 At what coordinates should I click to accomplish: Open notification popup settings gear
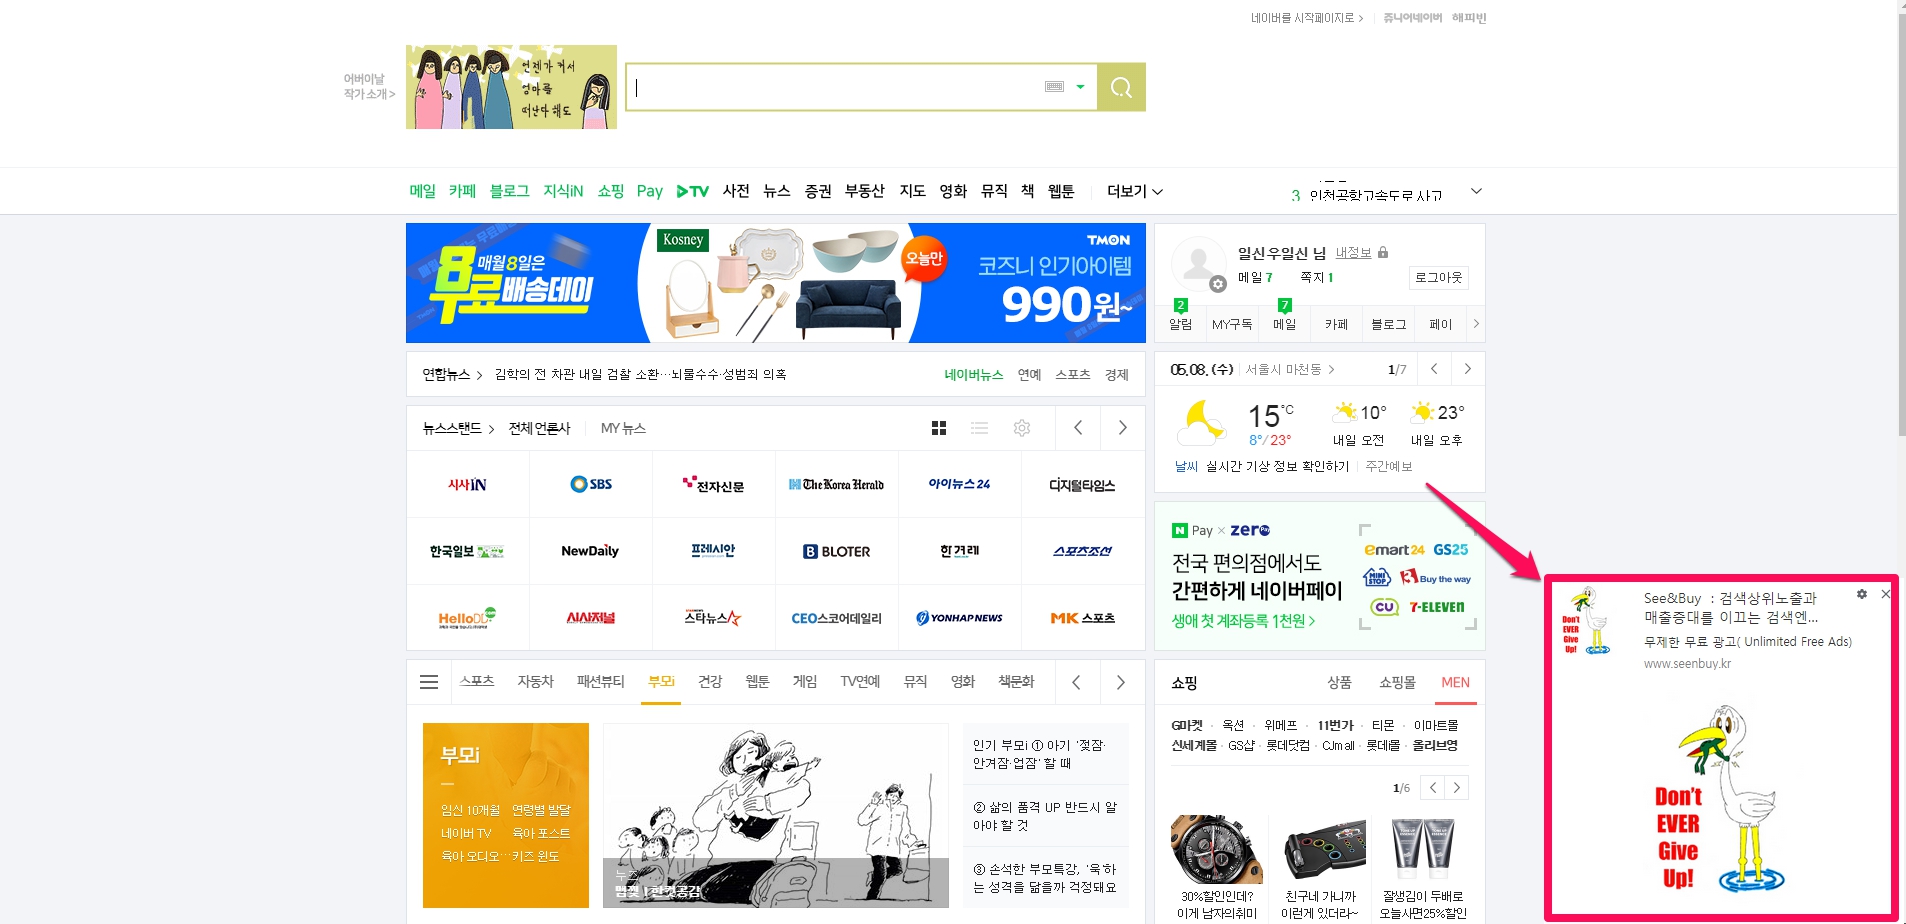click(x=1862, y=594)
